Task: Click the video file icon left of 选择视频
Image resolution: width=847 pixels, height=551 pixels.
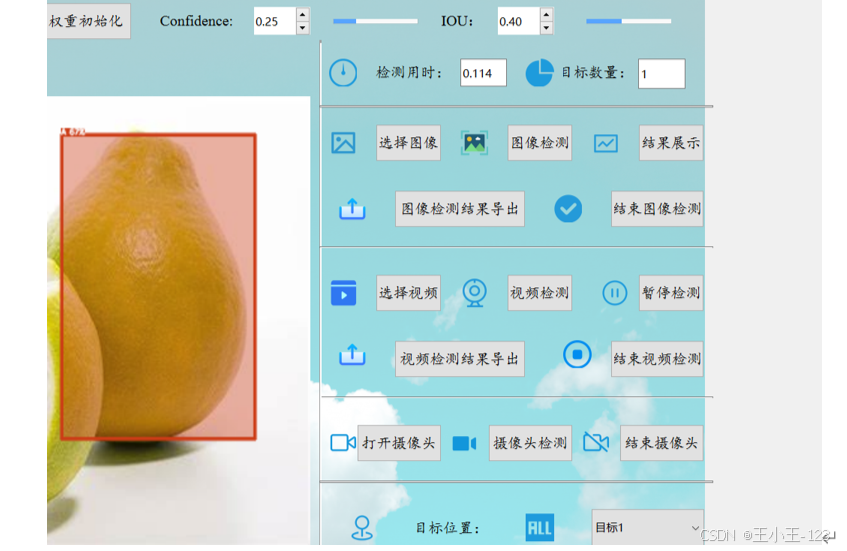Action: pos(344,293)
